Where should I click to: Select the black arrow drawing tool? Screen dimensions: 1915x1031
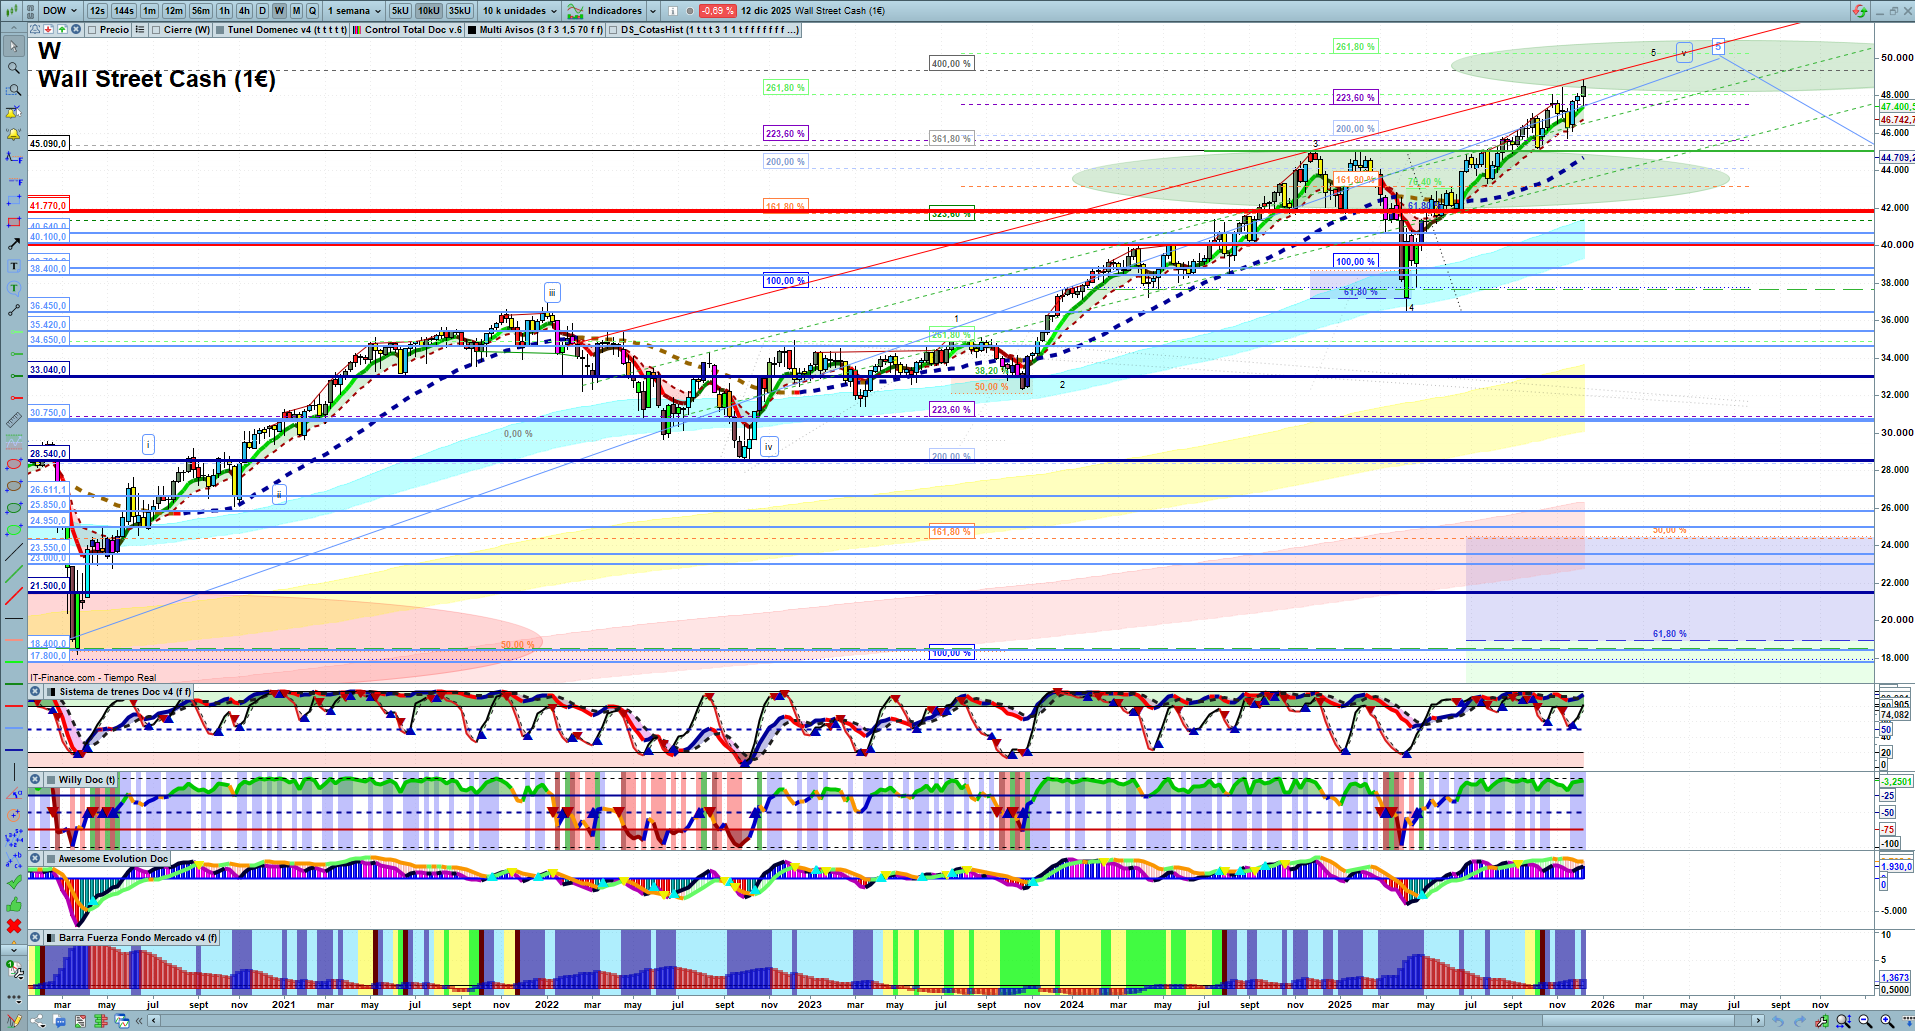coord(13,244)
